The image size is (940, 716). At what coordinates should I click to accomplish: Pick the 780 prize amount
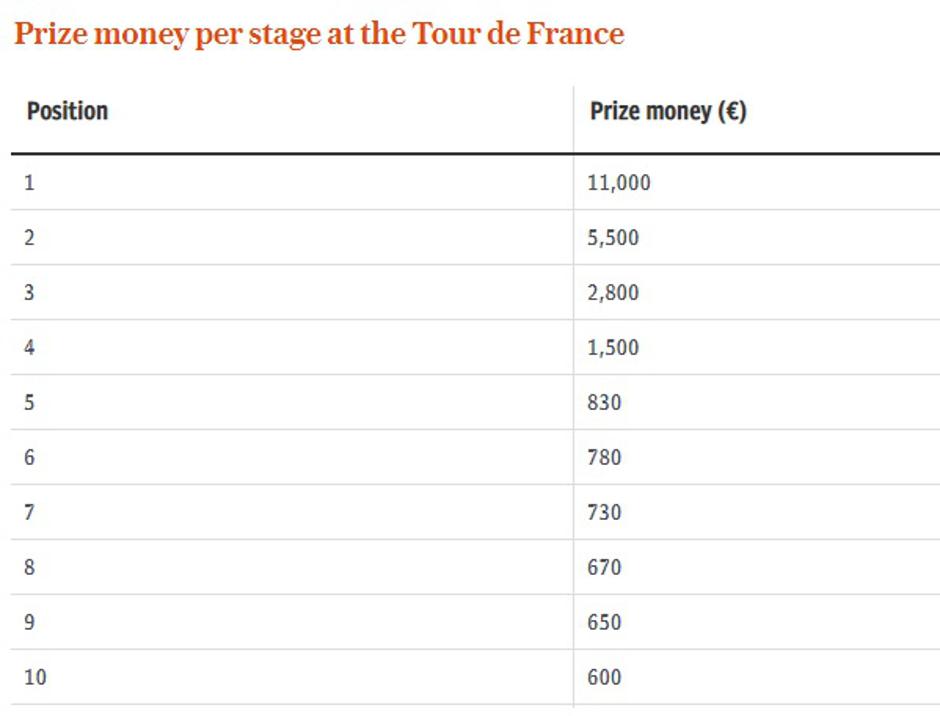click(x=604, y=458)
